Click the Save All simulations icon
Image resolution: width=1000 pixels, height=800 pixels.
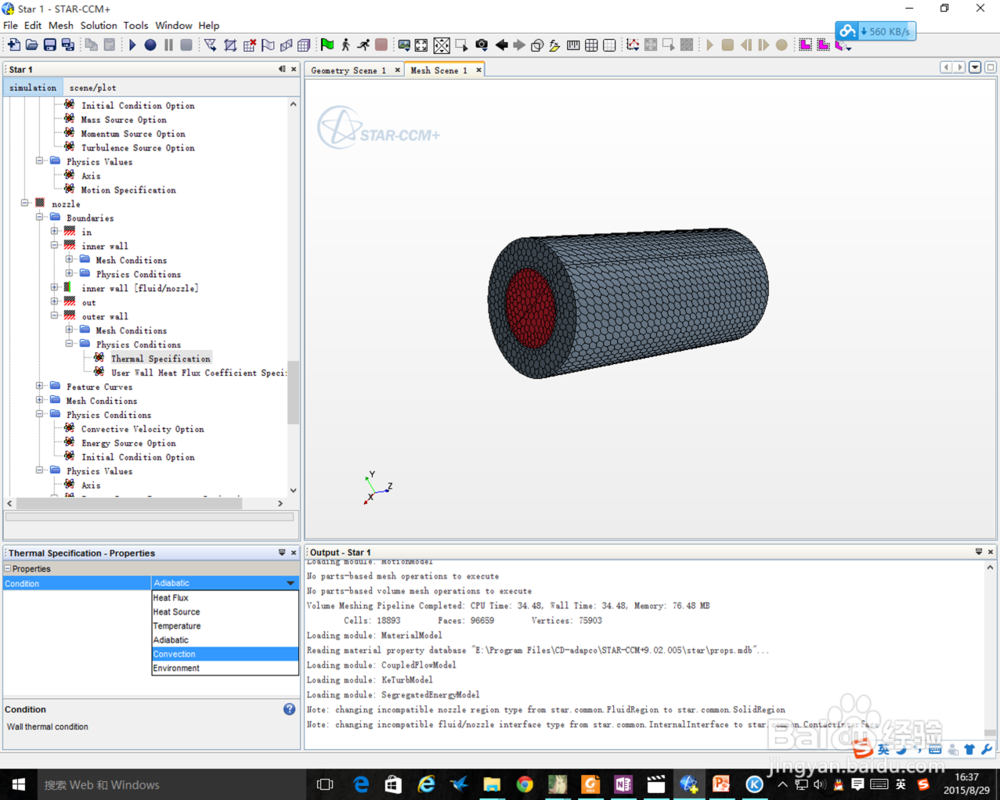pos(68,45)
